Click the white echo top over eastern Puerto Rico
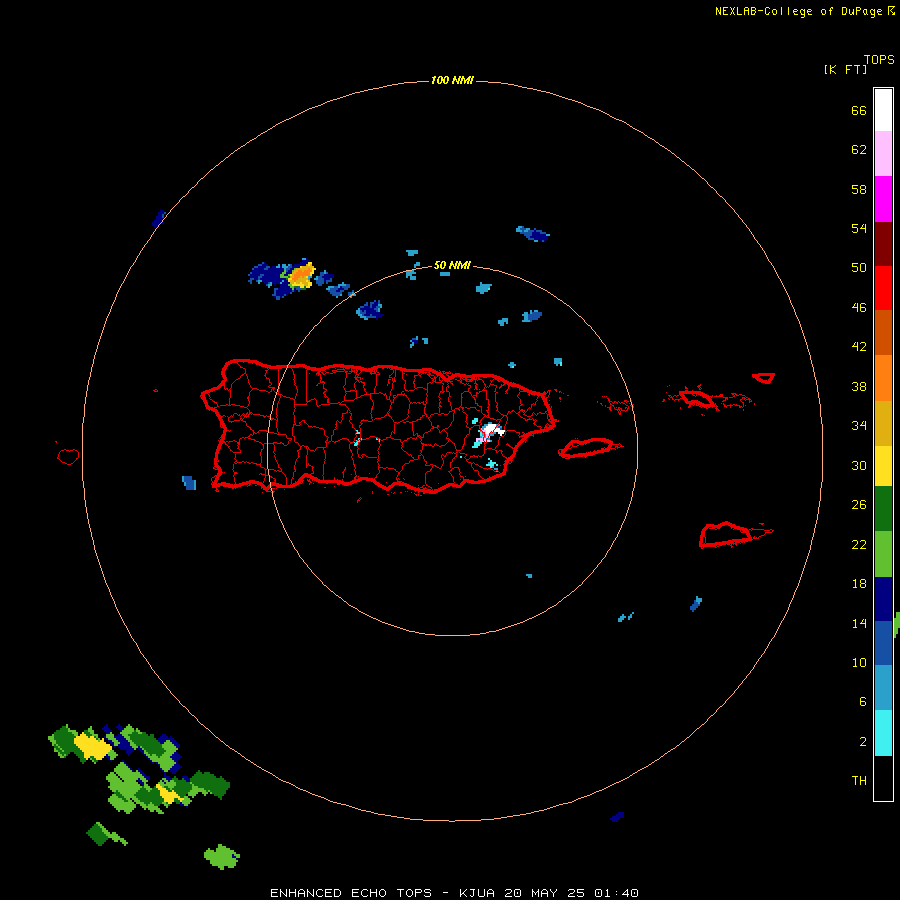Image resolution: width=900 pixels, height=900 pixels. point(491,430)
